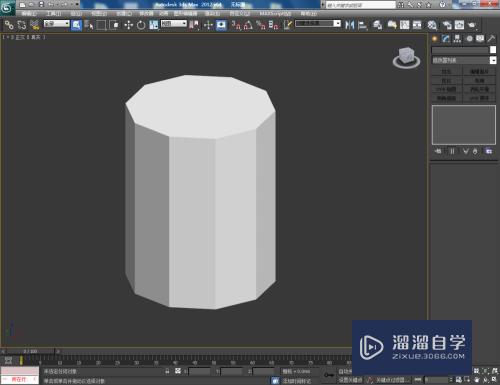Open the selection filter dropdown
Image resolution: width=500 pixels, height=385 pixels.
coord(57,23)
